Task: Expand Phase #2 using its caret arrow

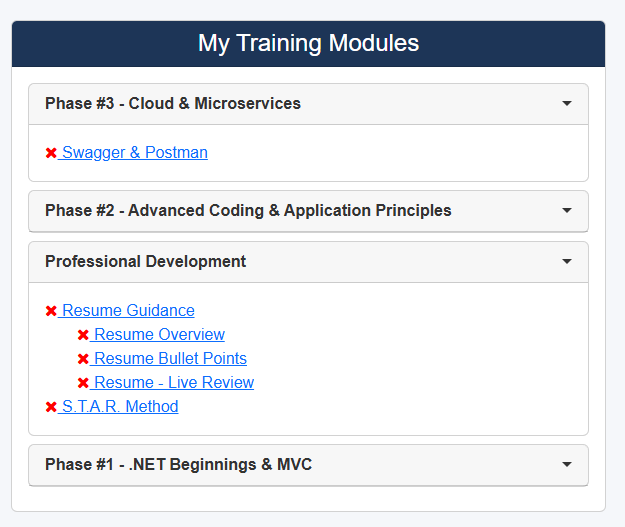Action: [x=567, y=211]
